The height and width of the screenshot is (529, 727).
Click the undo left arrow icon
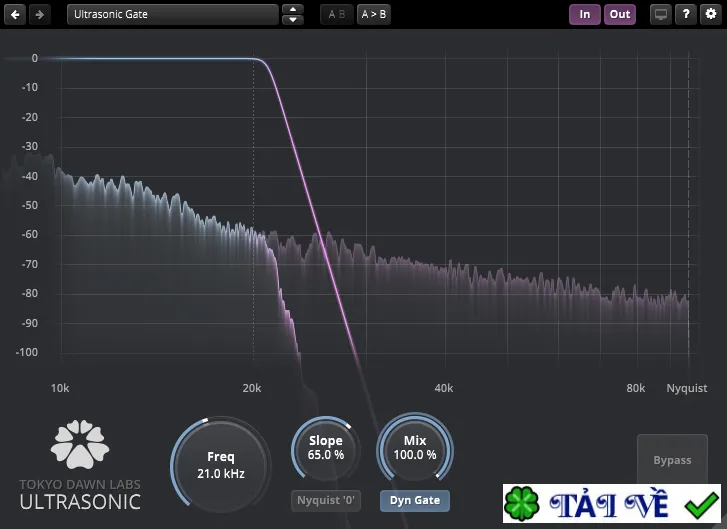[x=15, y=14]
